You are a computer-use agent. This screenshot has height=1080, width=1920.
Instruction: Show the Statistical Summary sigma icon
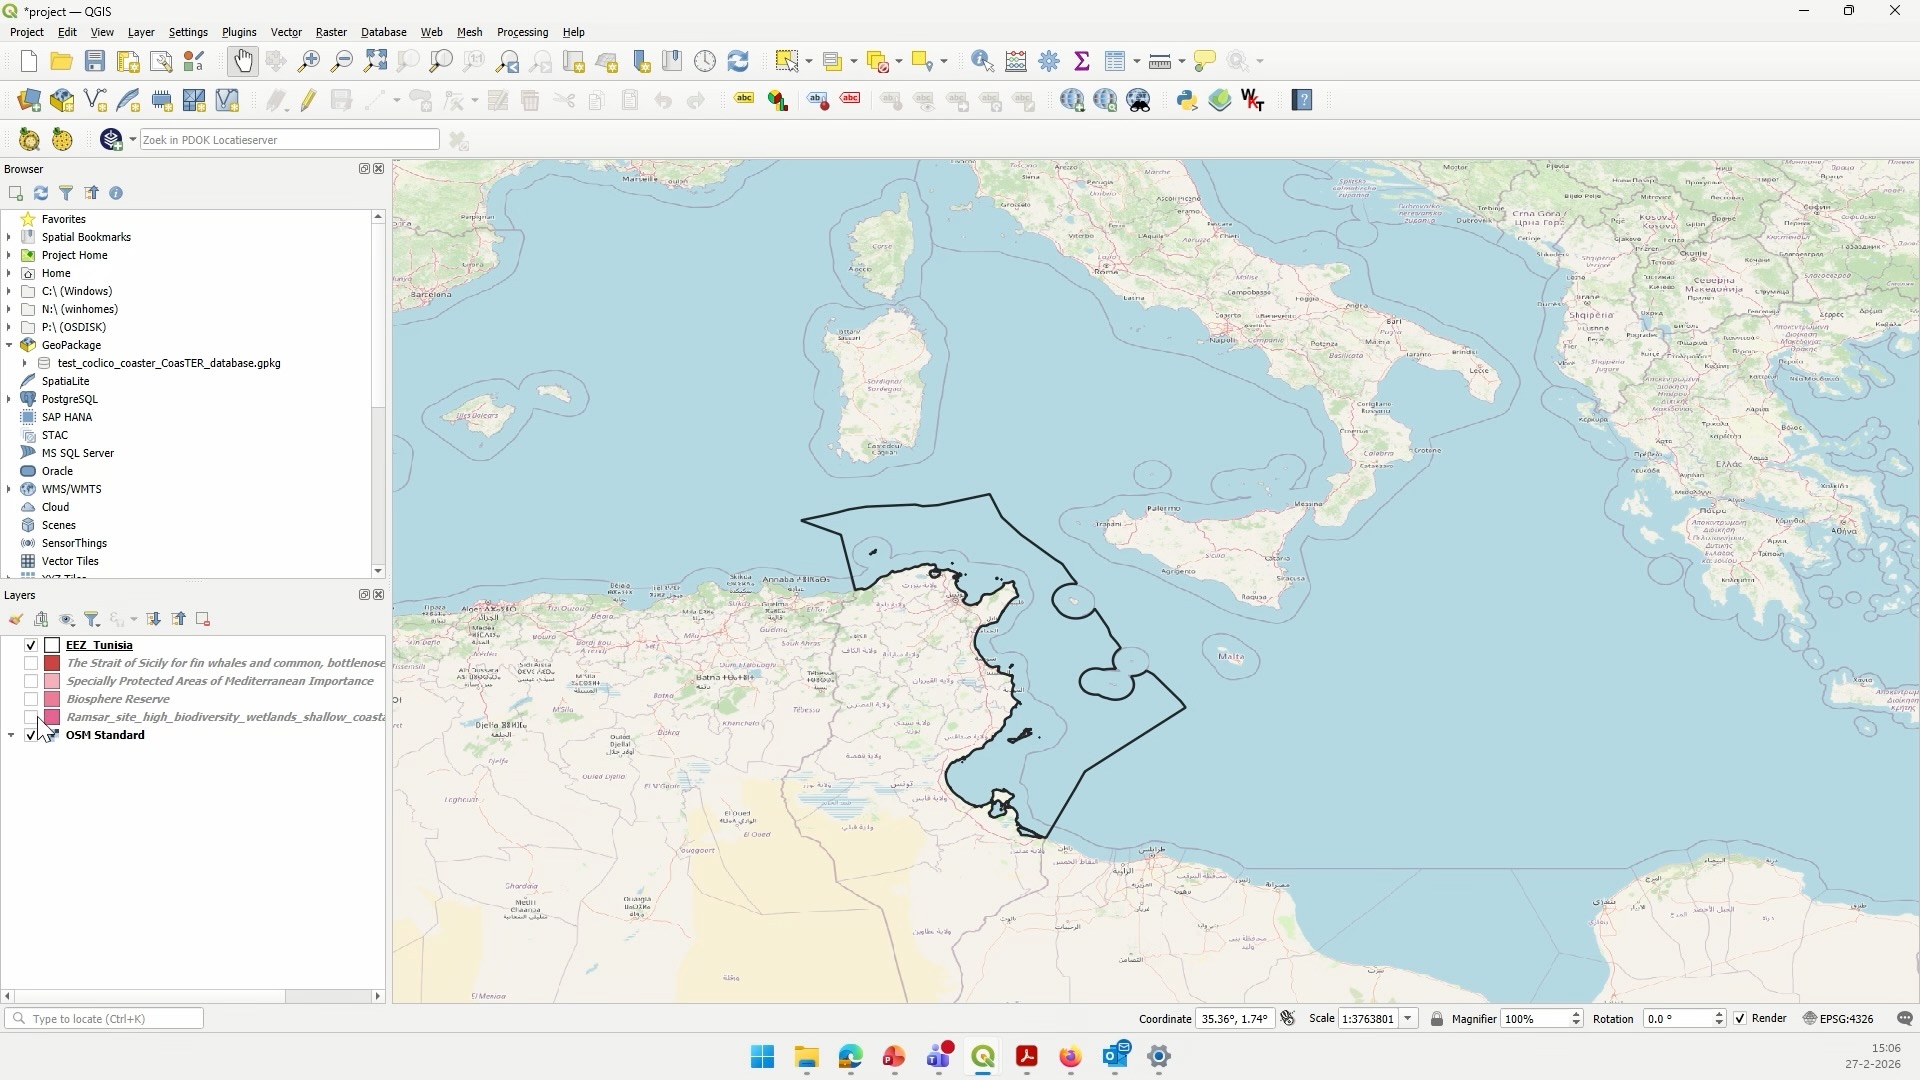(1082, 62)
